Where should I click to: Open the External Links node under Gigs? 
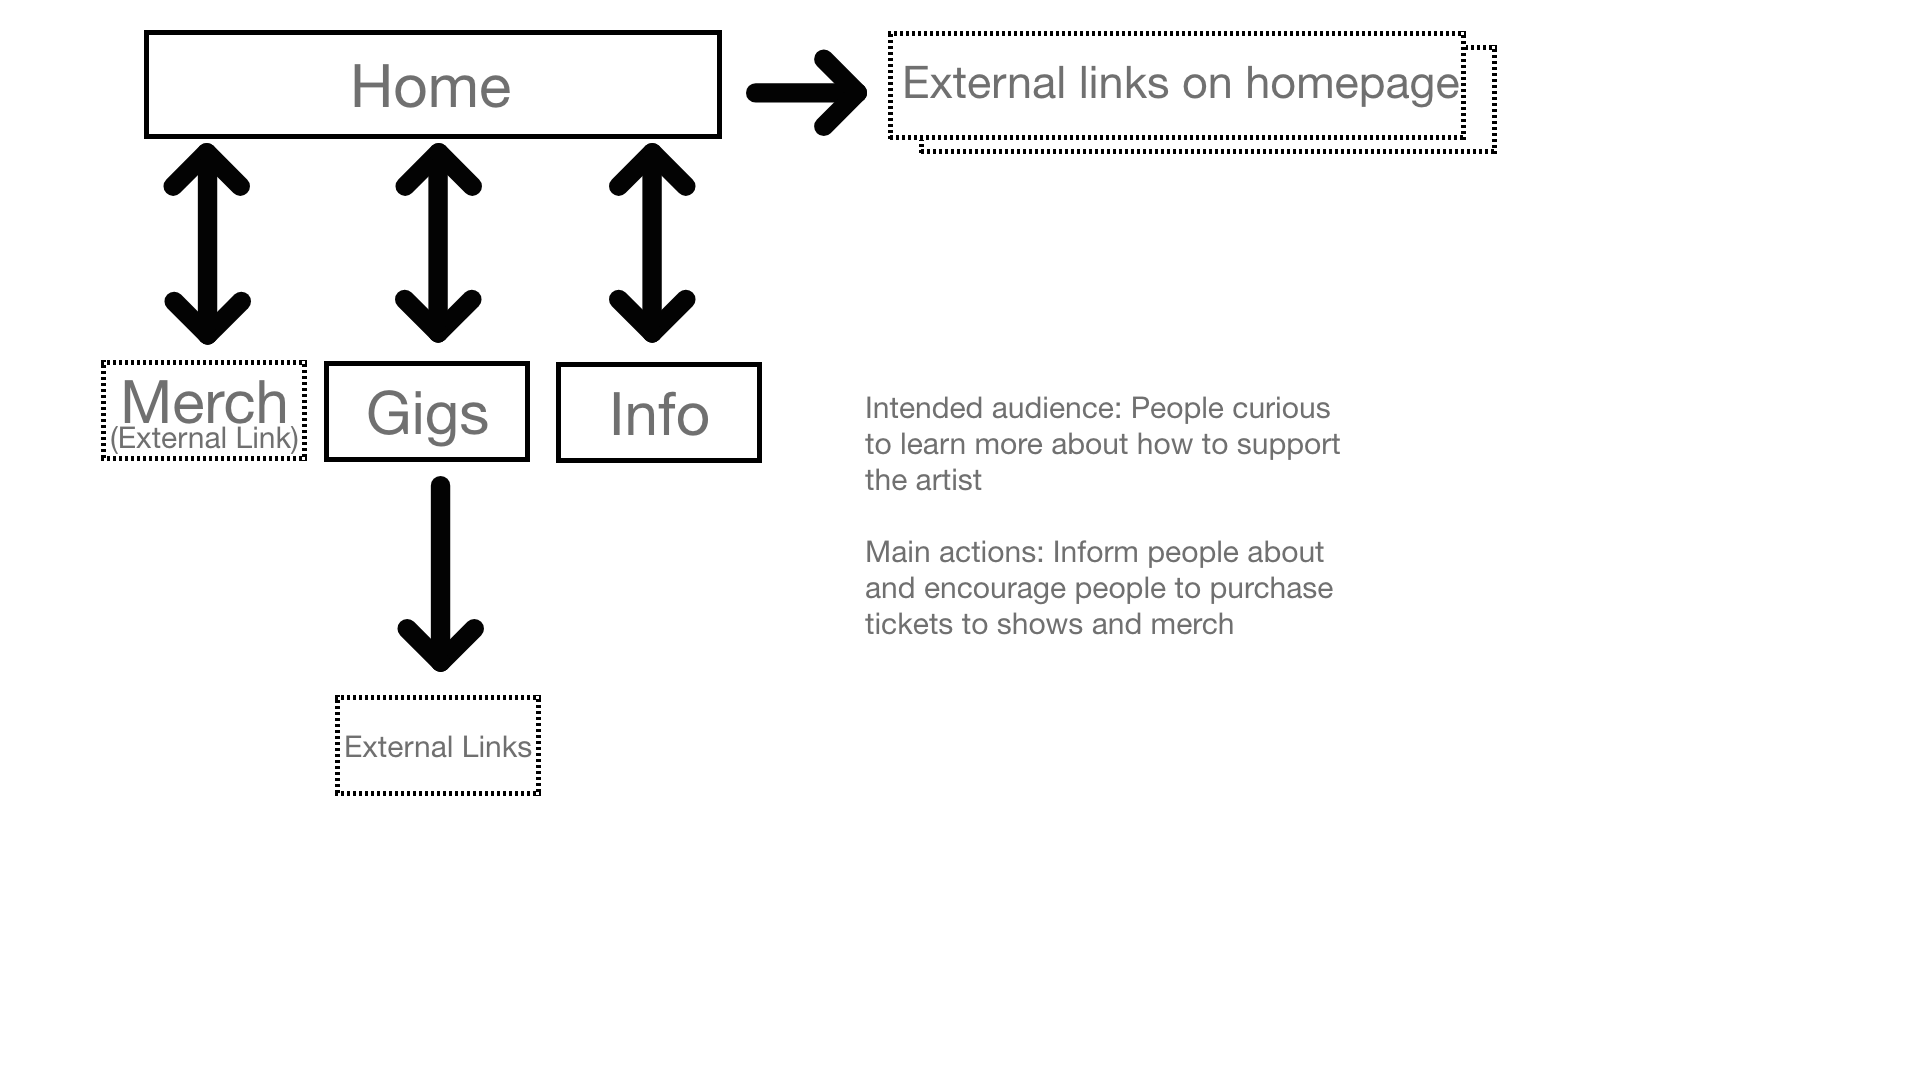coord(439,745)
